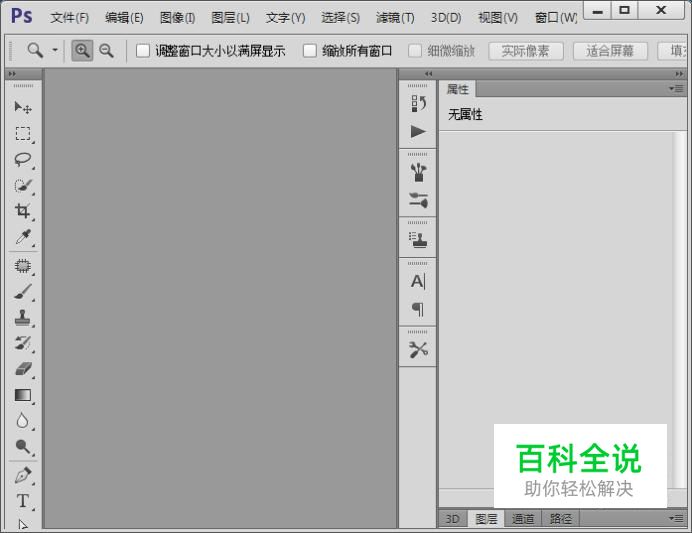Viewport: 692px width, 533px height.
Task: Open the Type (文字) menu
Action: [x=285, y=18]
